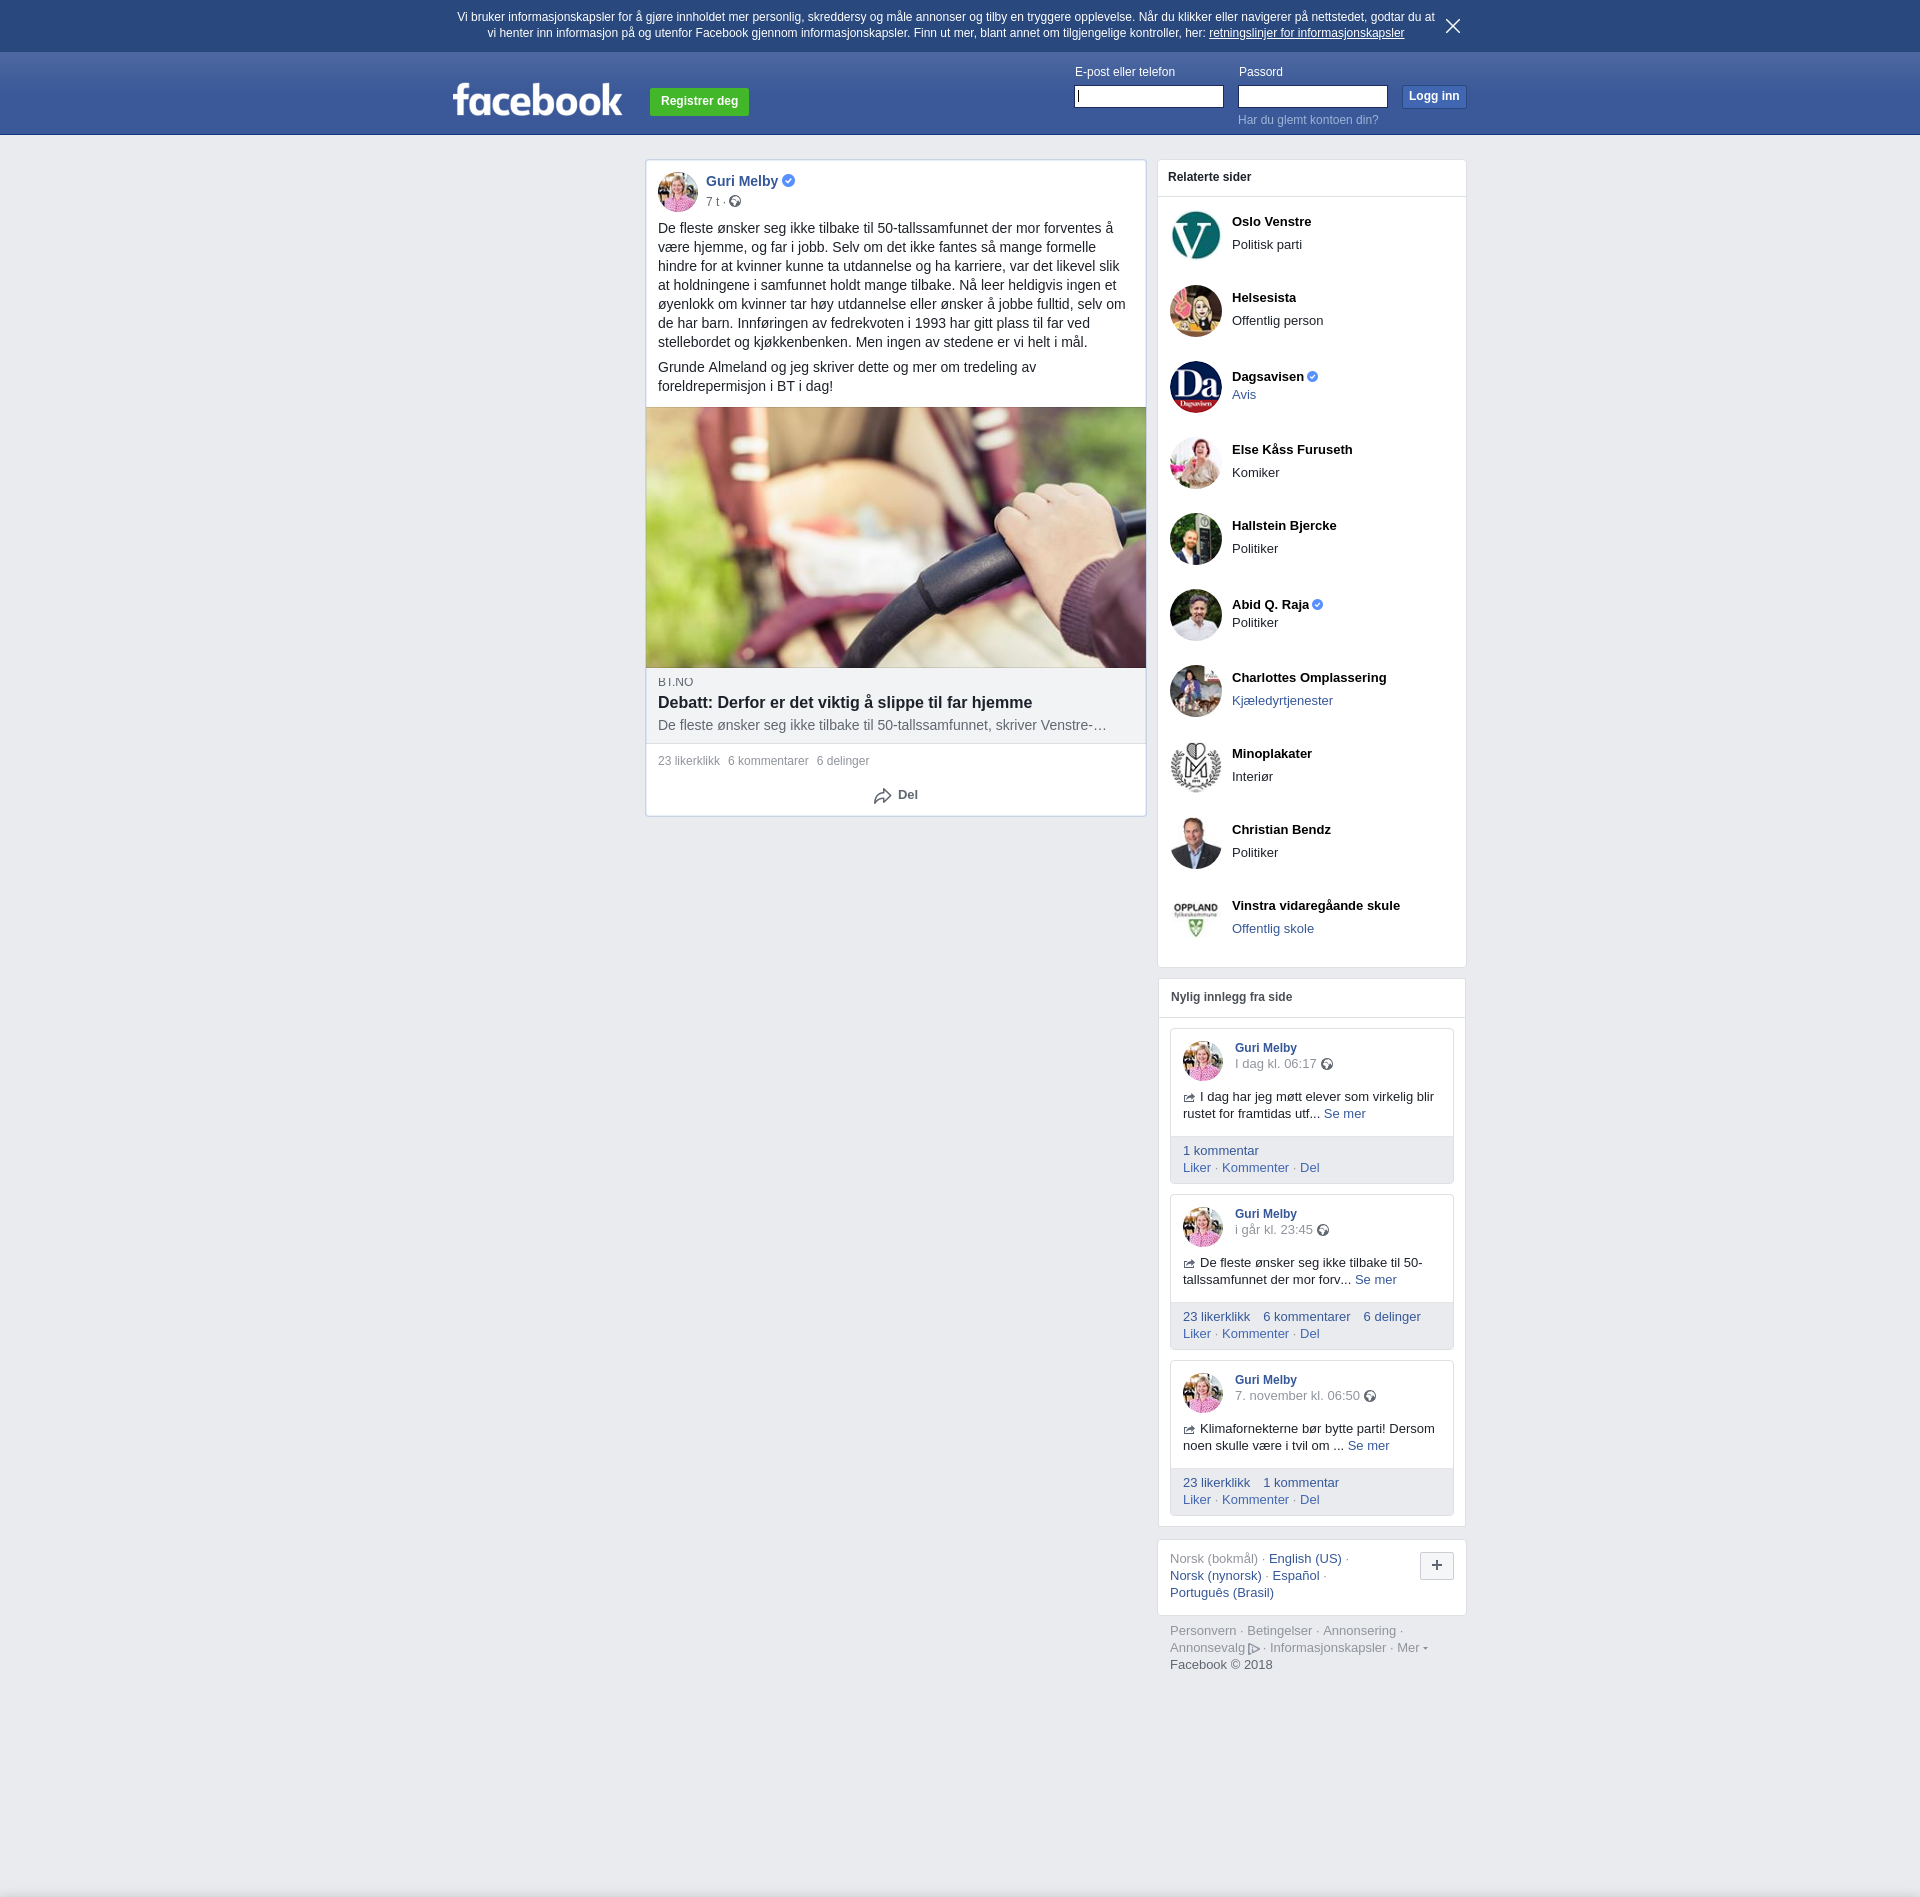Click 6 kommentarer in main post
The height and width of the screenshot is (1897, 1920).
[768, 761]
